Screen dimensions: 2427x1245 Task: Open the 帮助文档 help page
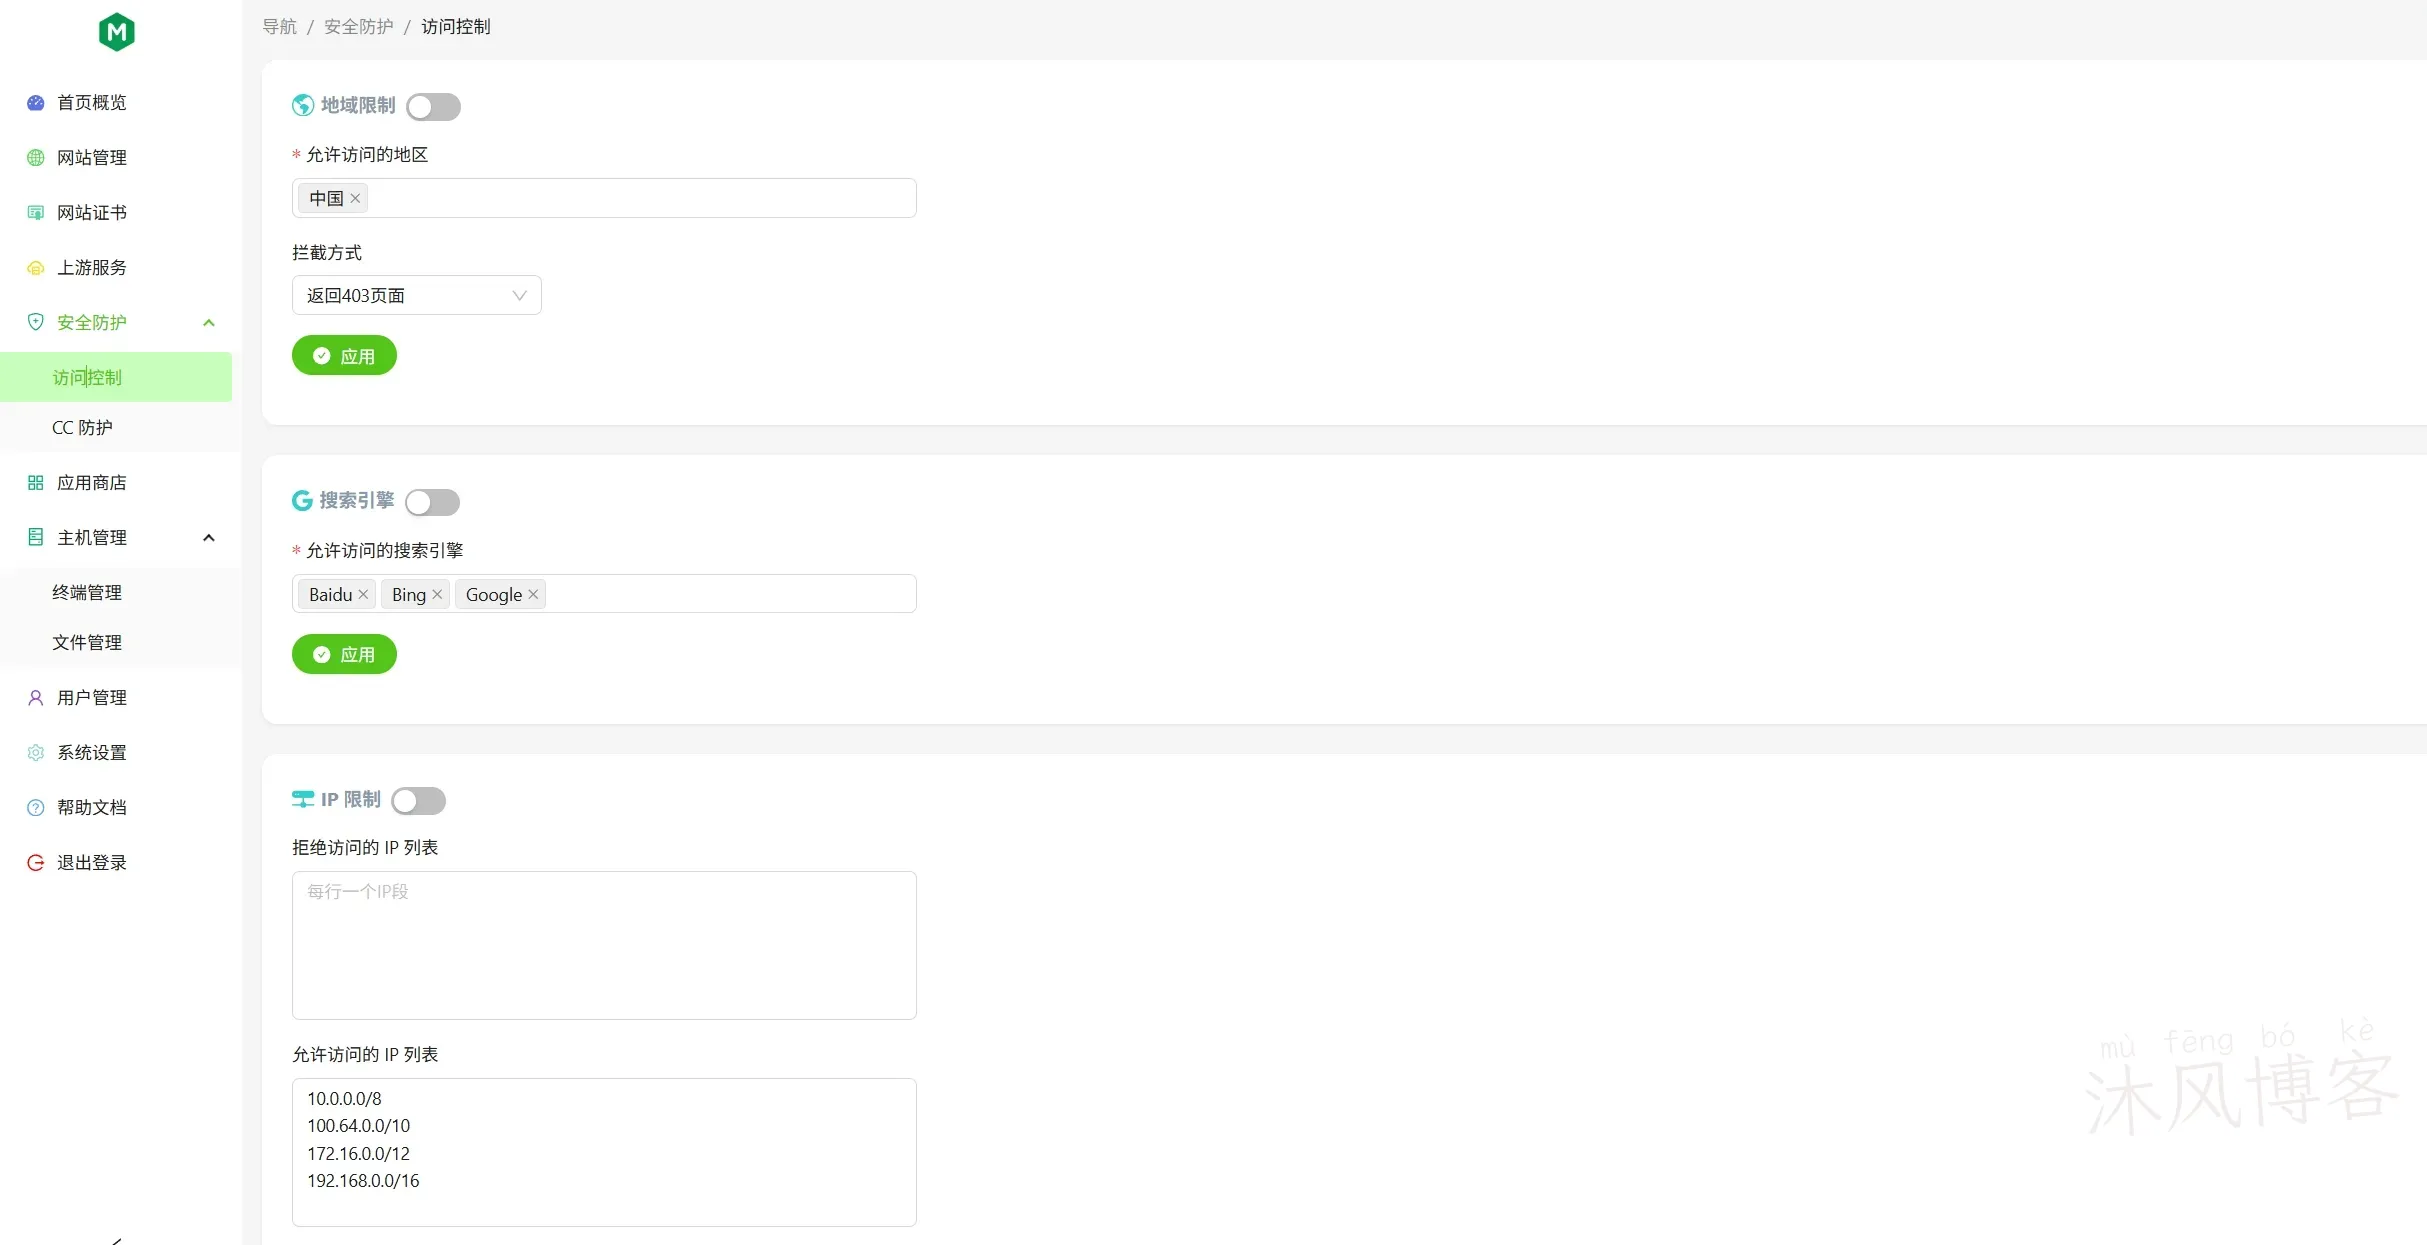click(90, 807)
